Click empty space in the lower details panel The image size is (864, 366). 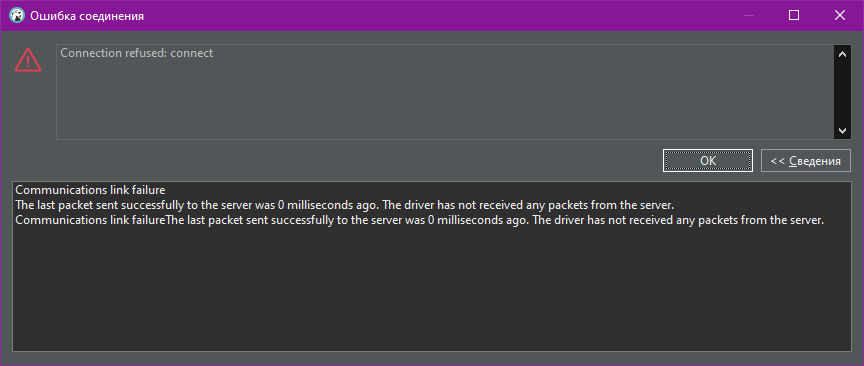coord(431,292)
